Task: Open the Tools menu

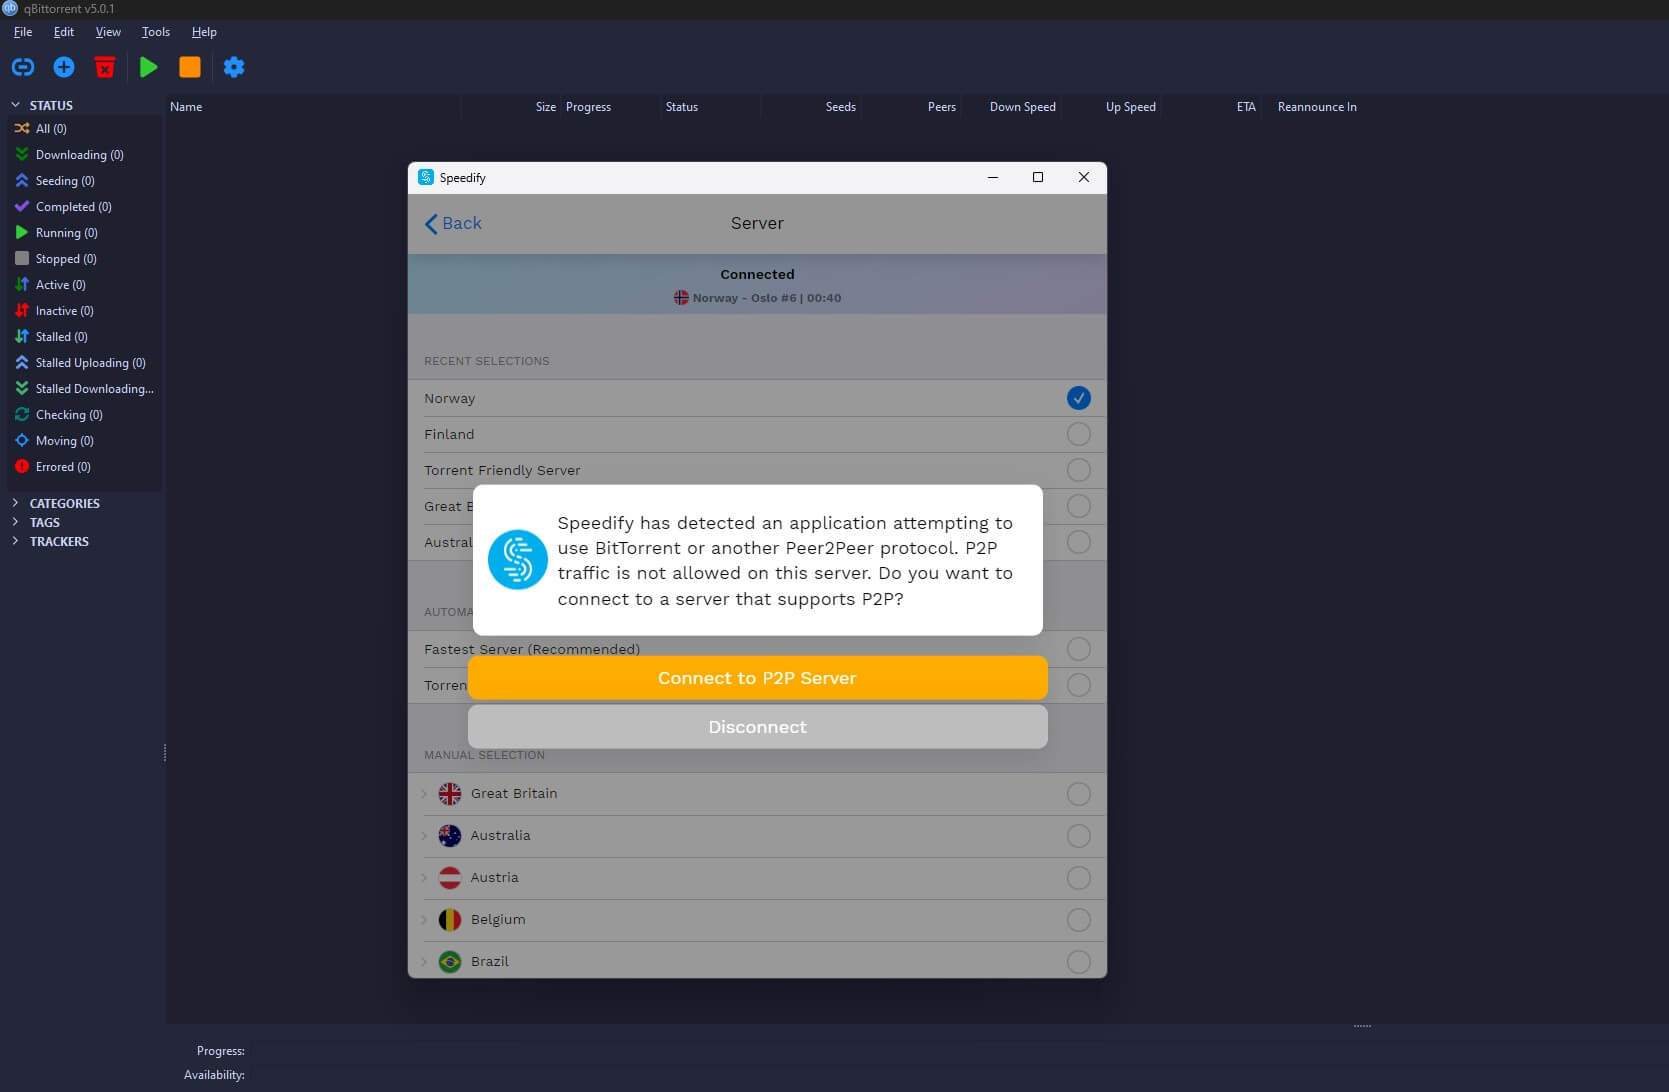Action: point(155,32)
